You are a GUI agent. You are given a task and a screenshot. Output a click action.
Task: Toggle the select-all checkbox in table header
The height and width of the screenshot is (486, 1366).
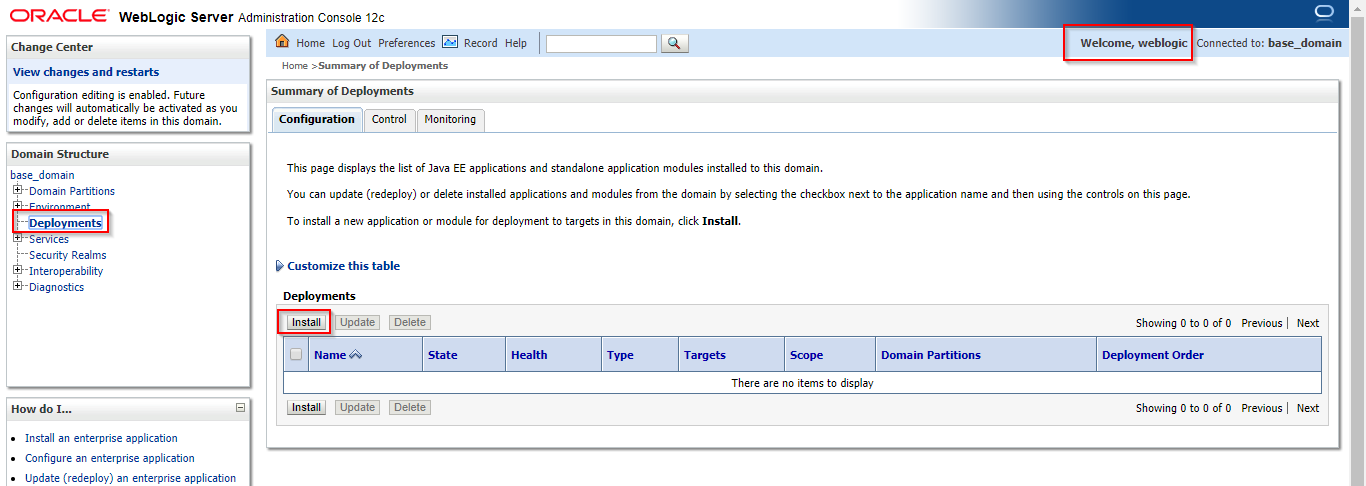click(x=296, y=354)
